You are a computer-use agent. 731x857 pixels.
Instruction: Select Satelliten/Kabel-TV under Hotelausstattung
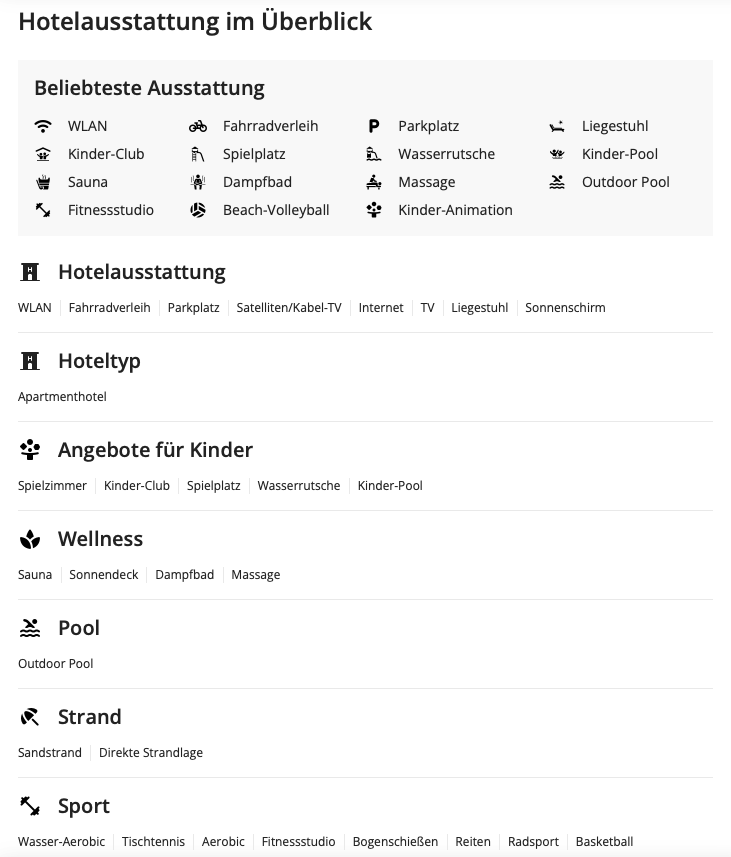click(289, 308)
